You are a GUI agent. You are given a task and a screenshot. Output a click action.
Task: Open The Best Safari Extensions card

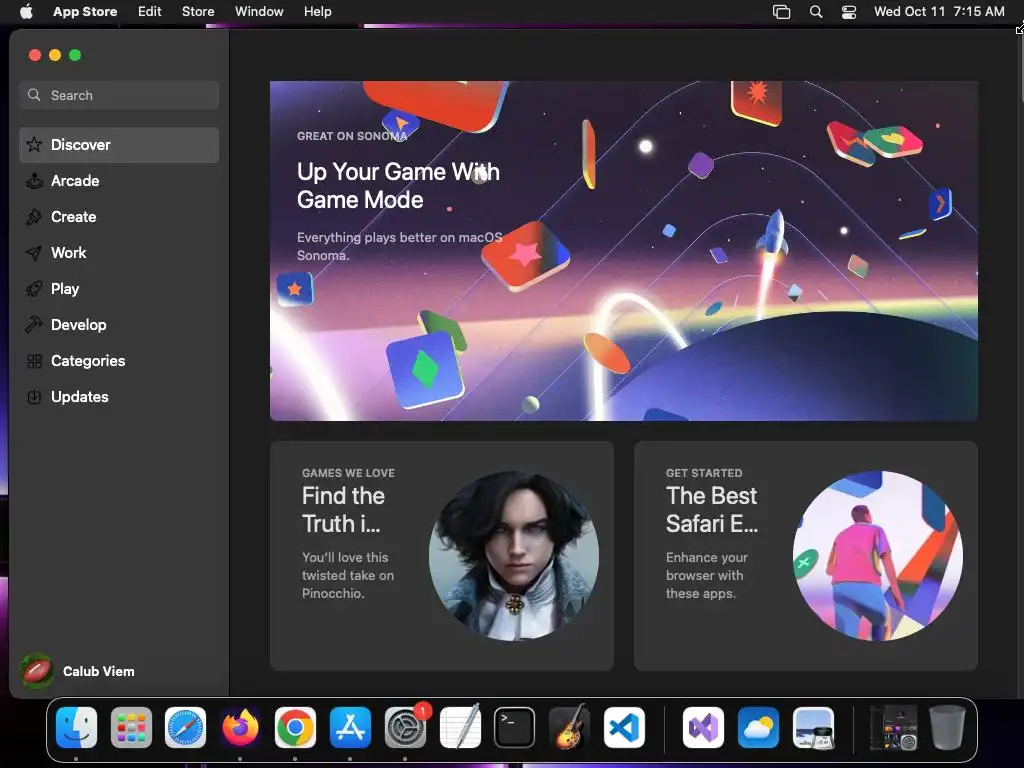(806, 556)
